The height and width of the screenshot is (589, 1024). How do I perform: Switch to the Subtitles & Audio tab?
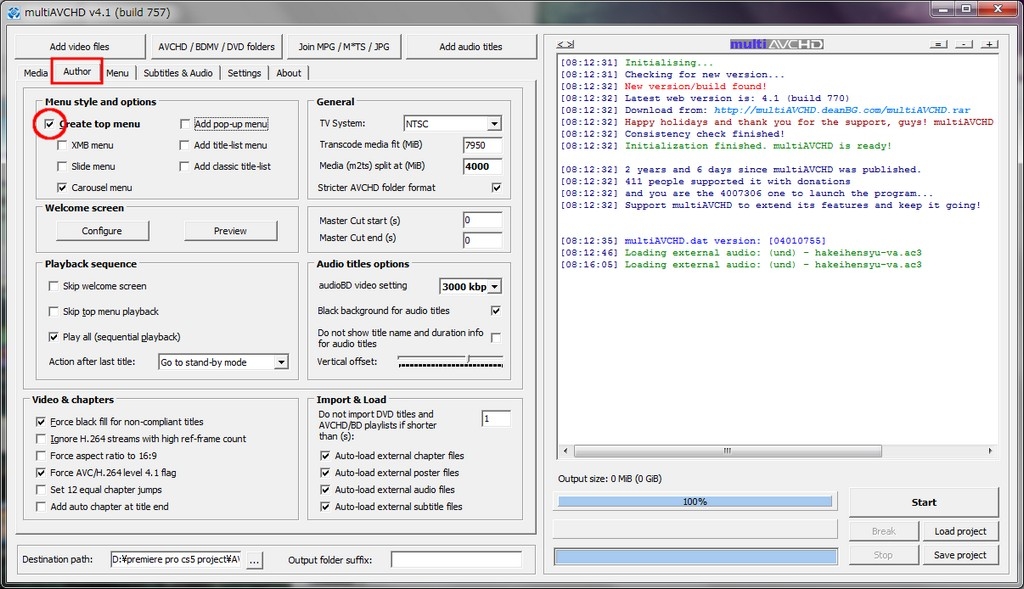[x=178, y=73]
